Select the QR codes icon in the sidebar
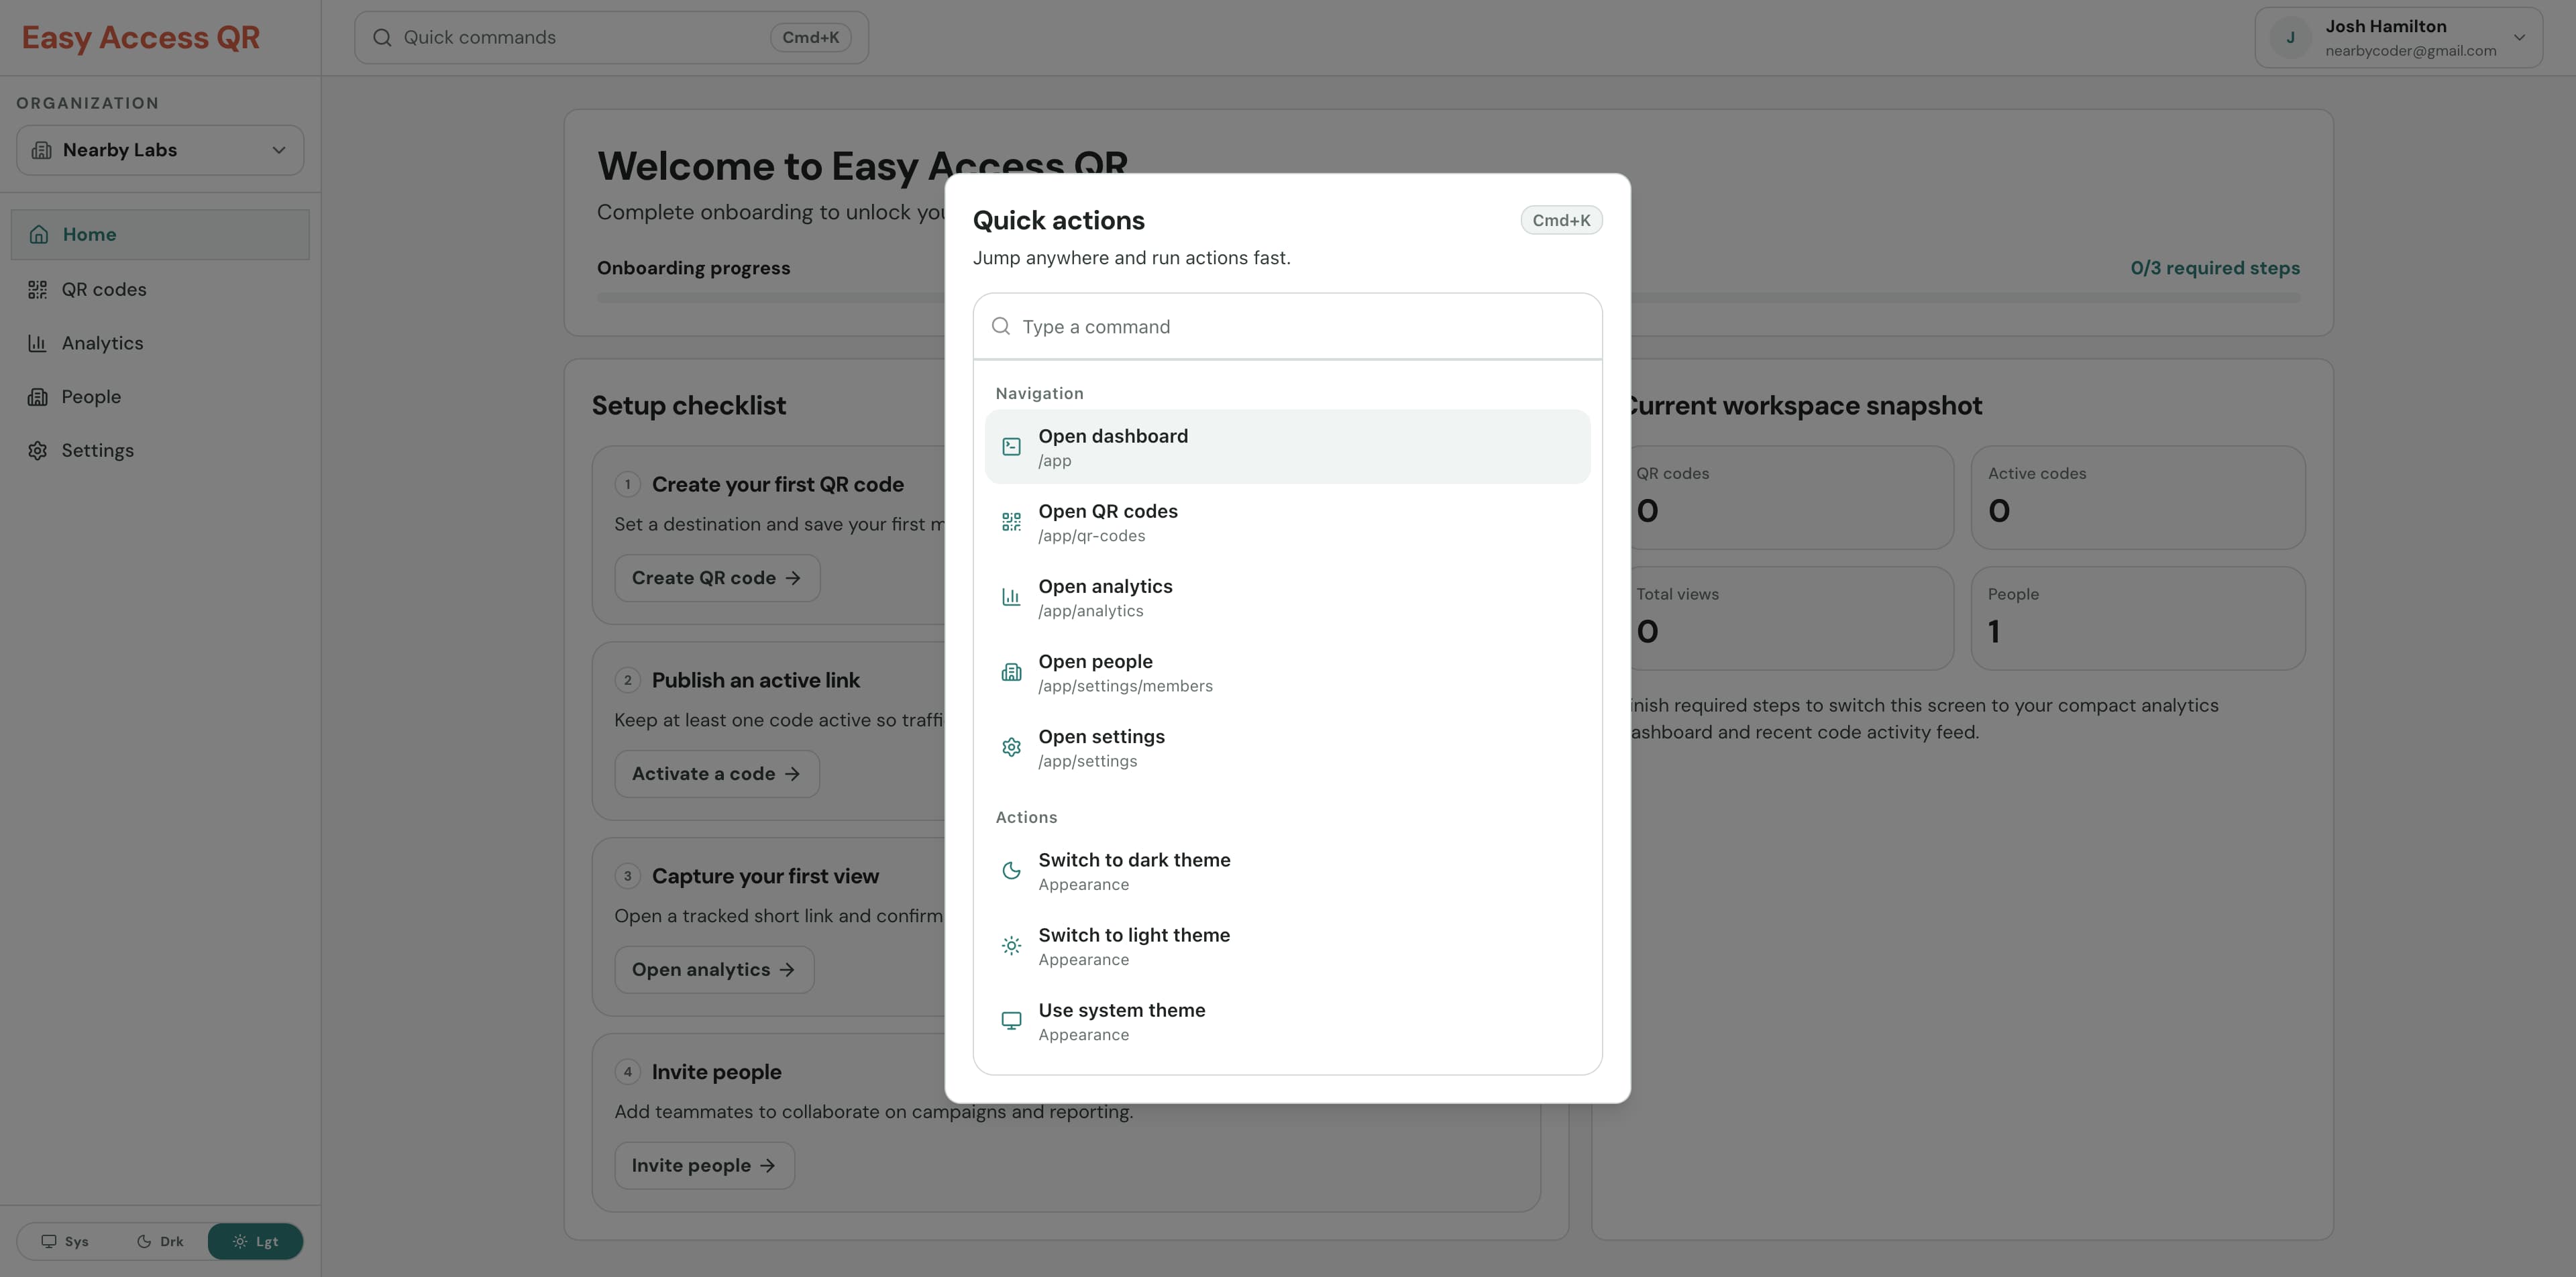The width and height of the screenshot is (2576, 1277). pos(37,289)
